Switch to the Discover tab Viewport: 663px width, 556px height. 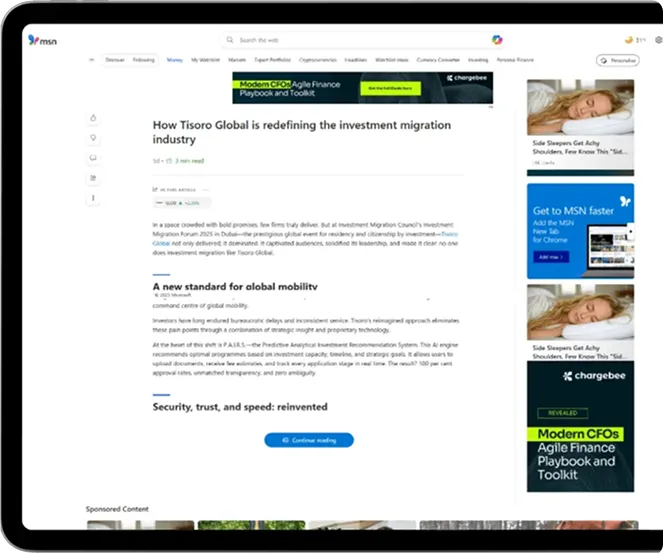115,60
